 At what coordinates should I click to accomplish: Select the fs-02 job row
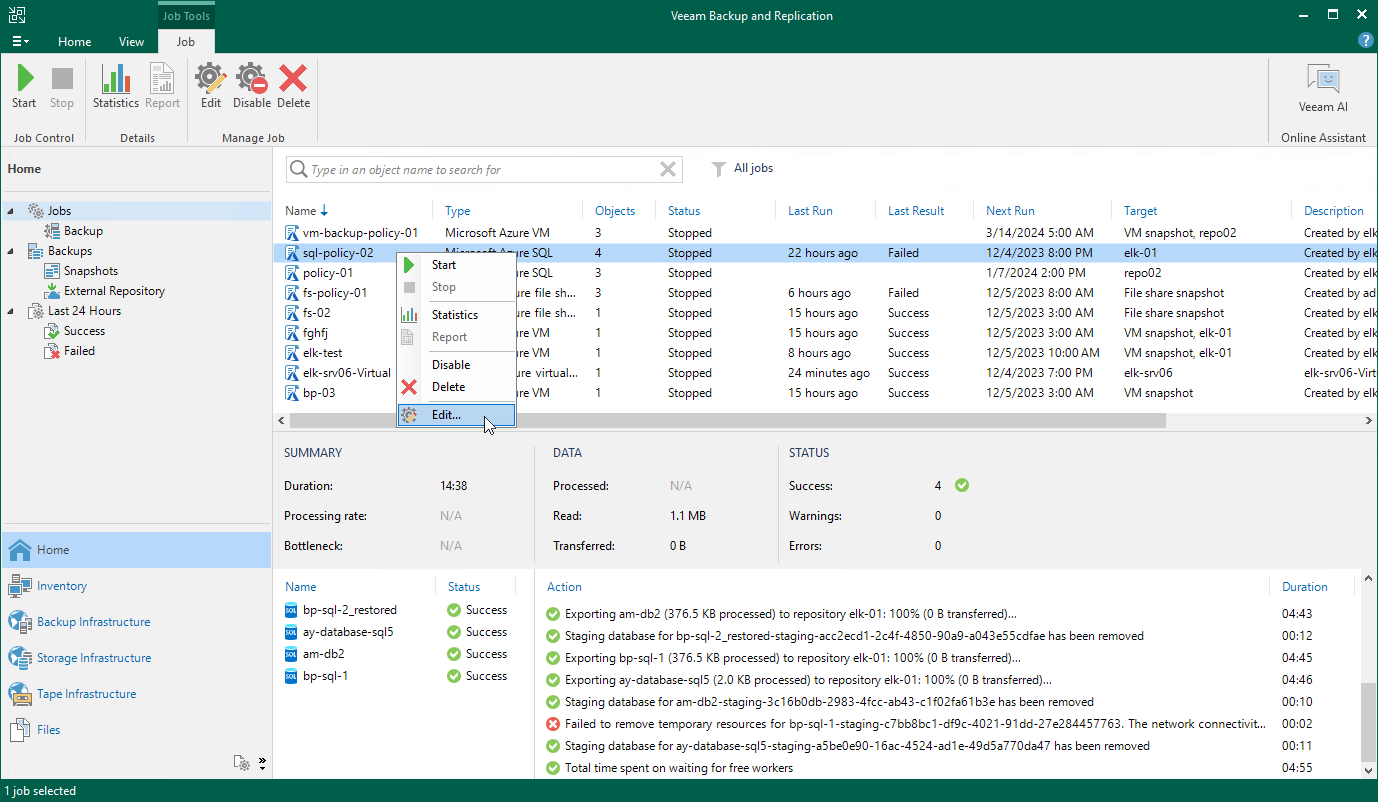(825, 313)
